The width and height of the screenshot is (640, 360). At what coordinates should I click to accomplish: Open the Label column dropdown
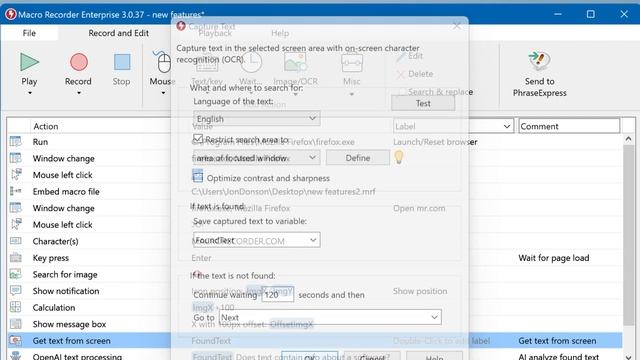coord(507,126)
